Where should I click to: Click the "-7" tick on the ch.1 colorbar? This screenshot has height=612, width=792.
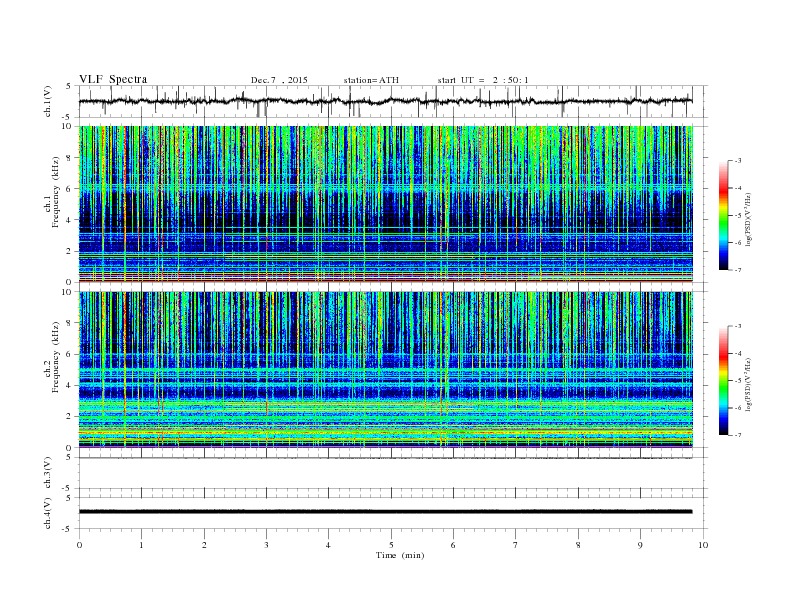pyautogui.click(x=738, y=270)
